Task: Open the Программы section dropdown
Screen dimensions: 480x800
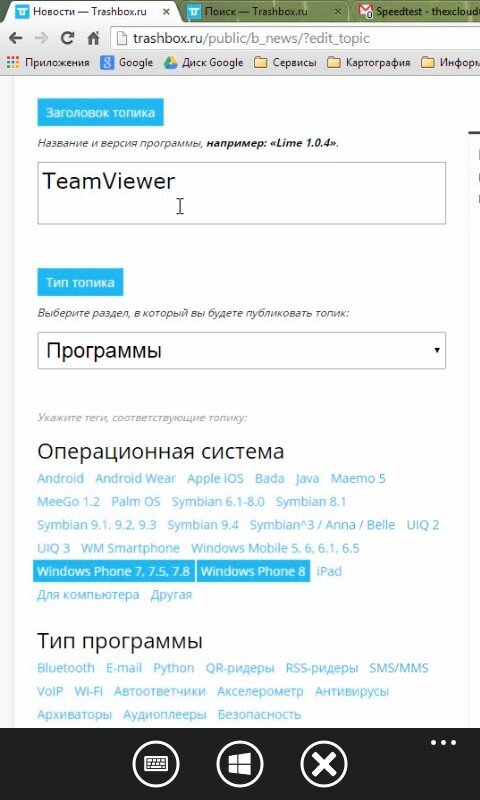Action: tap(241, 351)
